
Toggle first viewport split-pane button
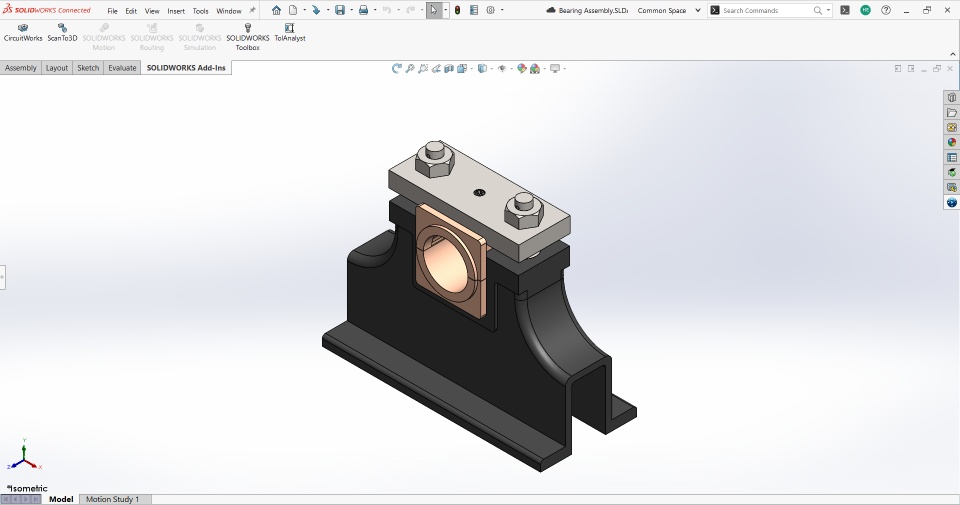[x=898, y=69]
